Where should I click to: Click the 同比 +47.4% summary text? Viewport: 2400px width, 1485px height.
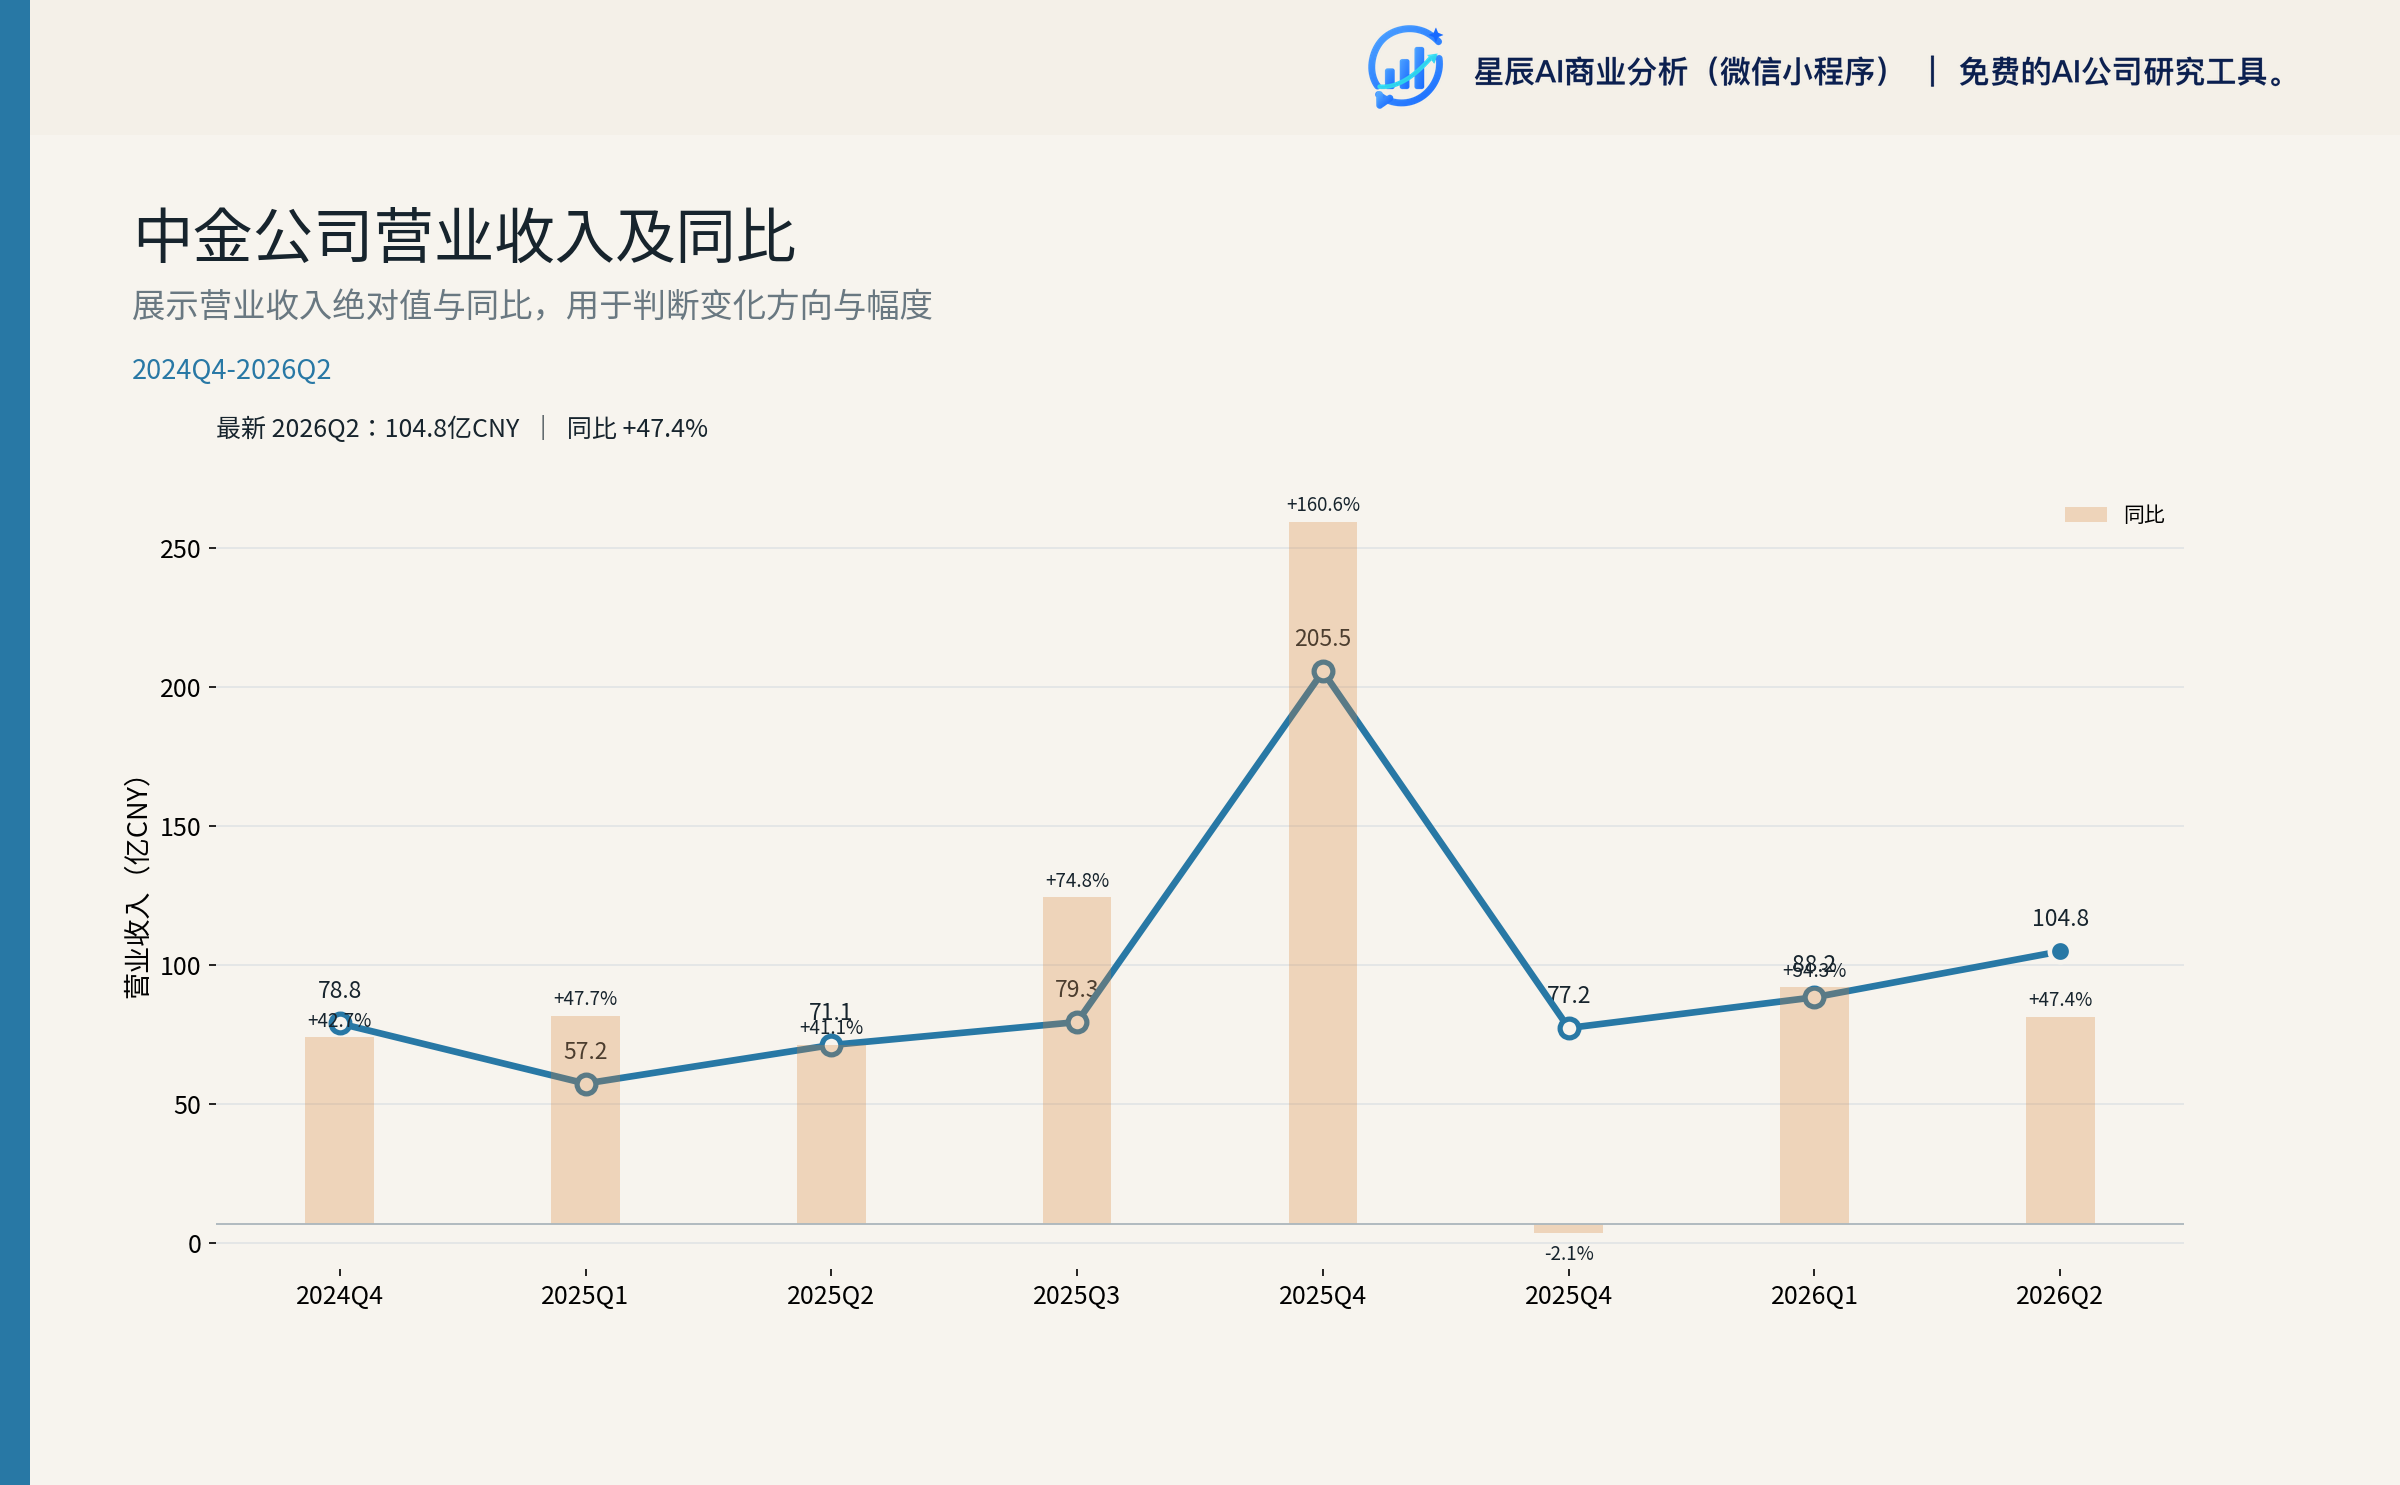(x=637, y=428)
